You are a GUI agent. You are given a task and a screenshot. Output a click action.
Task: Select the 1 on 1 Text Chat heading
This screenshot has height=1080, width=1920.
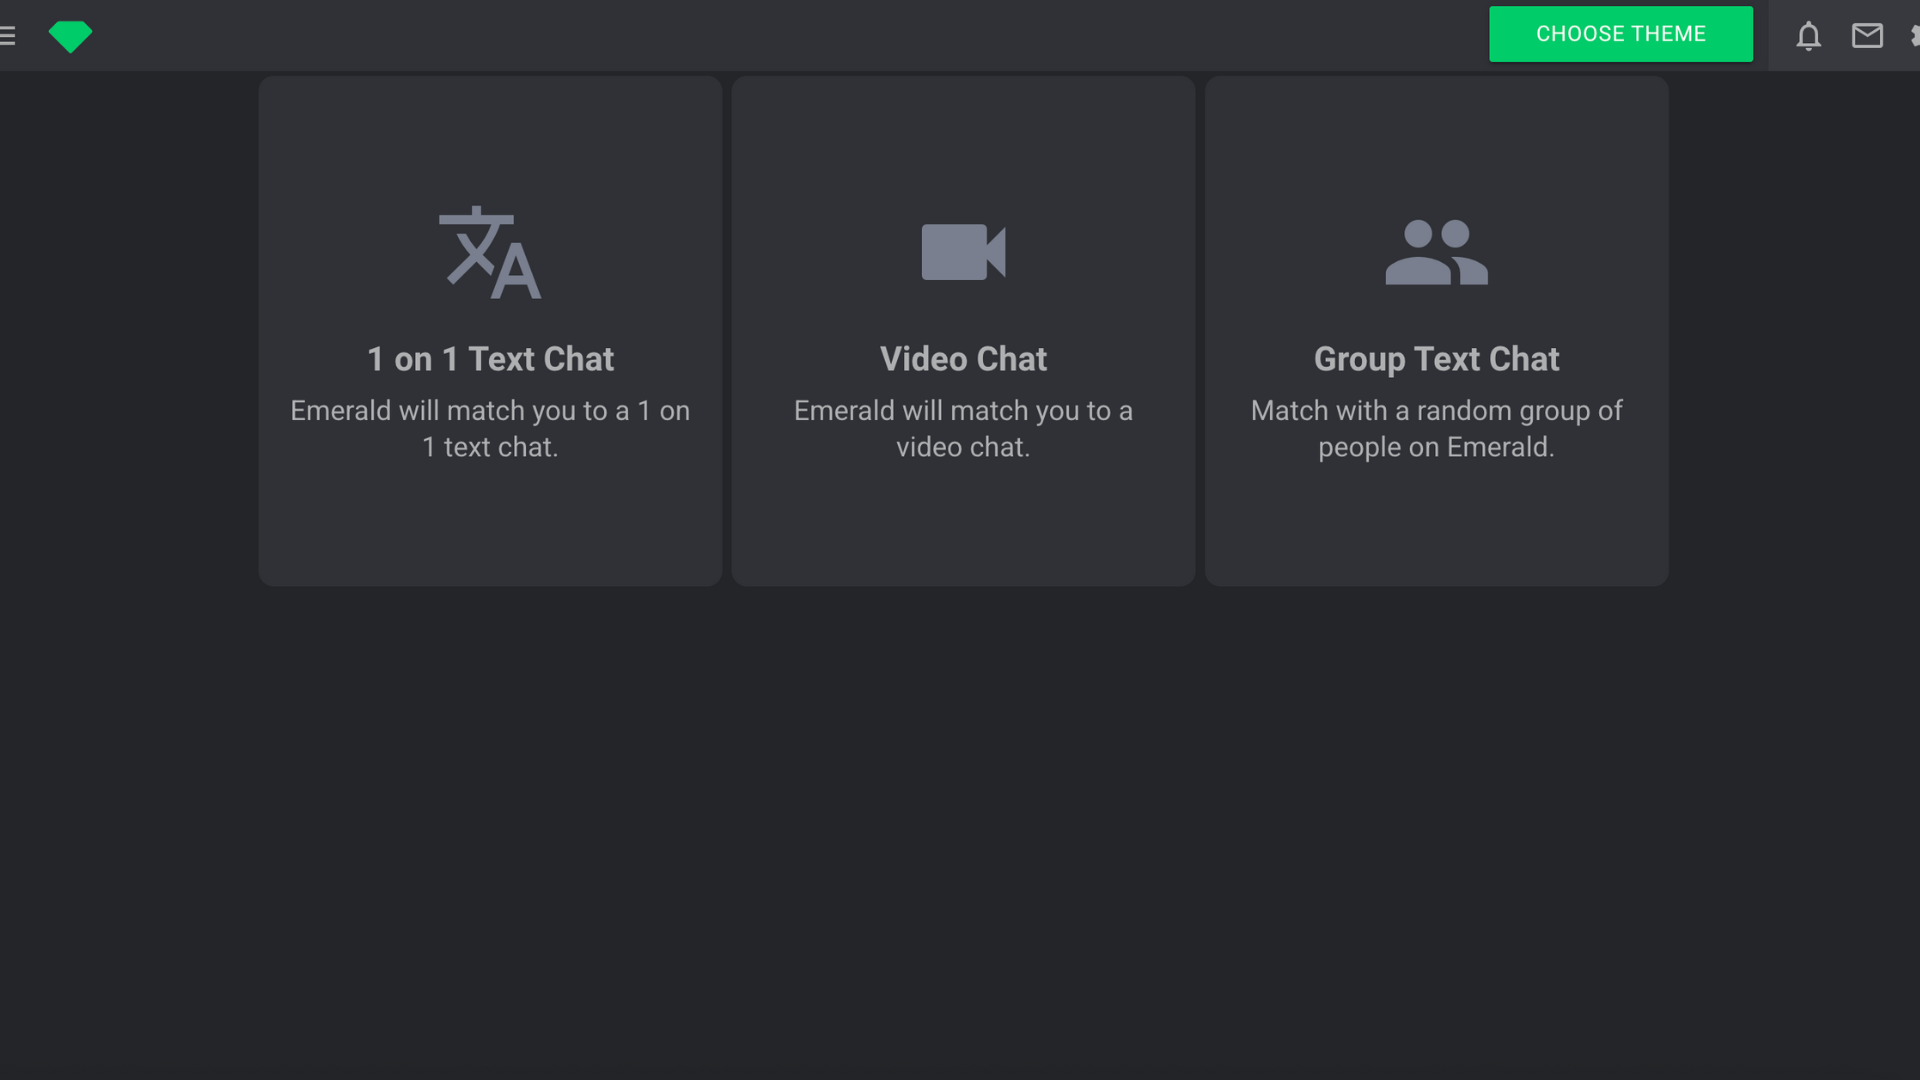pos(490,359)
